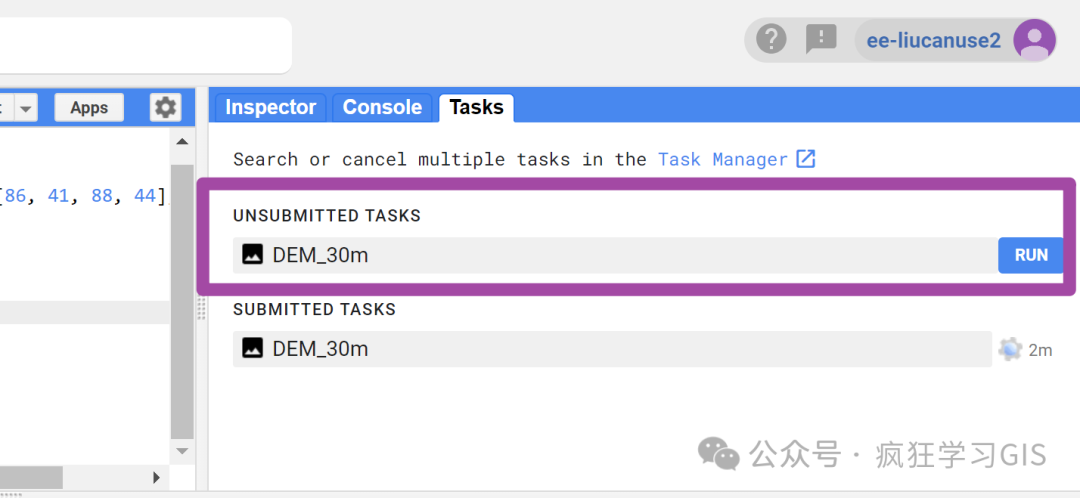Click the code editor scroll-up arrow
This screenshot has width=1080, height=498.
(181, 143)
